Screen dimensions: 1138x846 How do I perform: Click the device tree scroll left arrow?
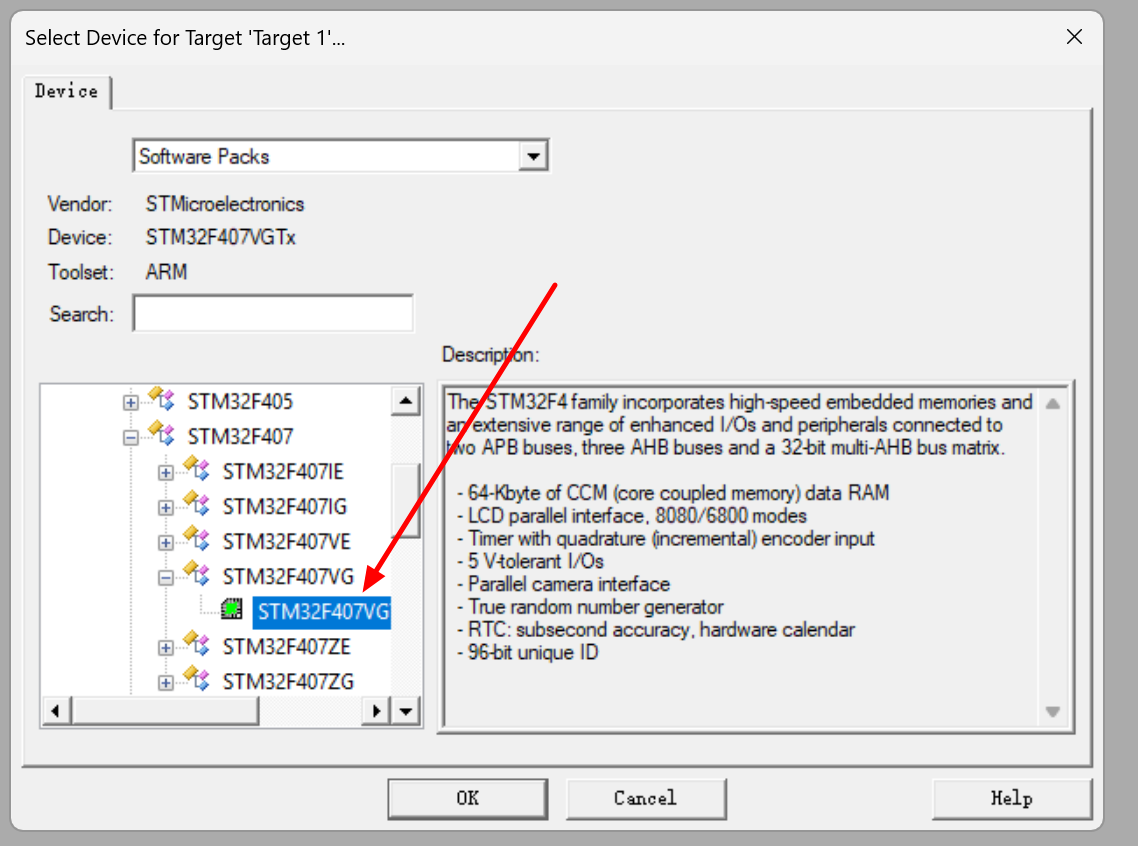pyautogui.click(x=56, y=712)
